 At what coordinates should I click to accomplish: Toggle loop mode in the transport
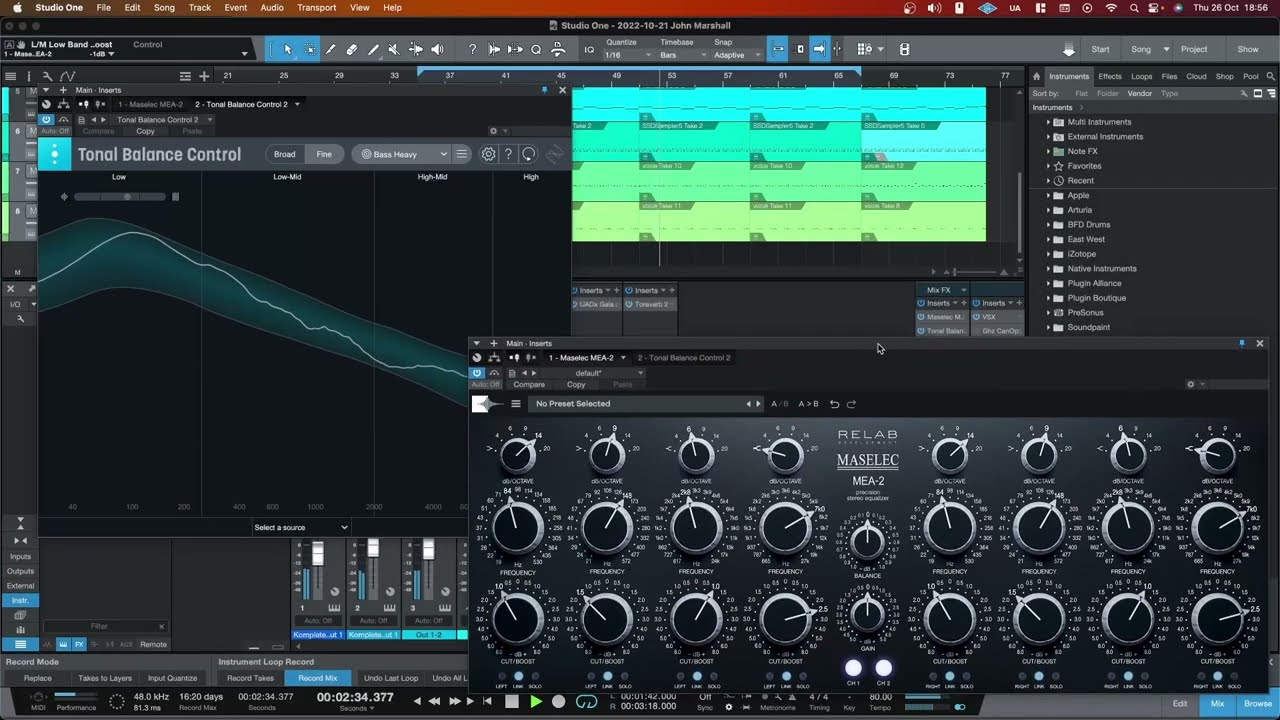[x=587, y=701]
